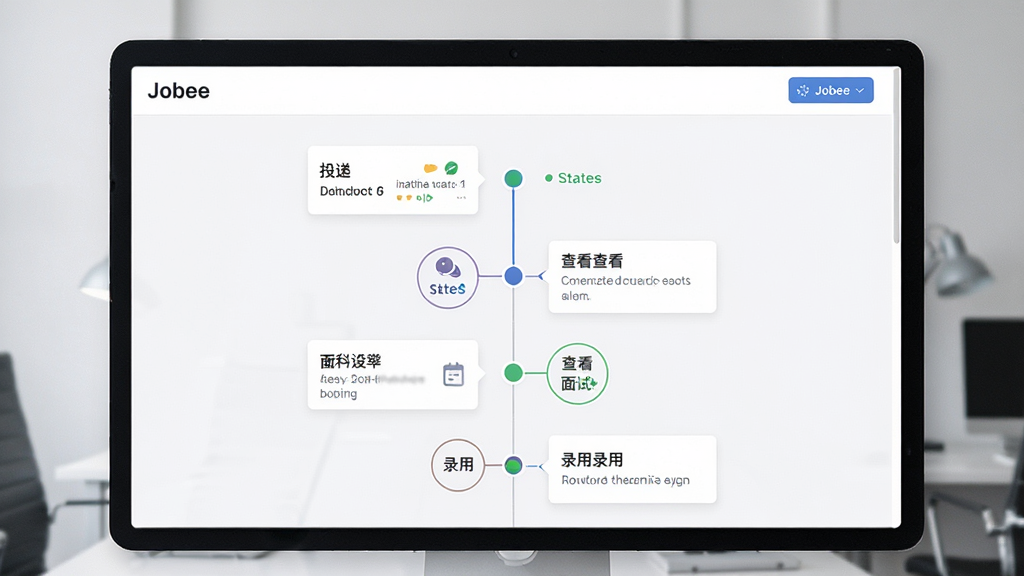Open ellipsis menu on 投递 card

tap(461, 197)
